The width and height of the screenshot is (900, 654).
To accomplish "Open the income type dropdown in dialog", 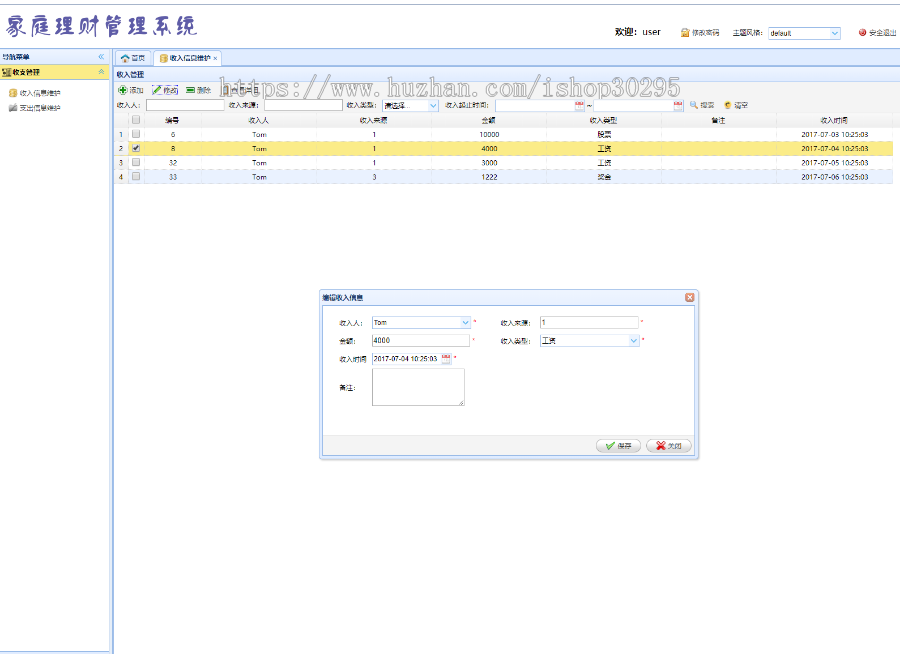I will [x=633, y=341].
